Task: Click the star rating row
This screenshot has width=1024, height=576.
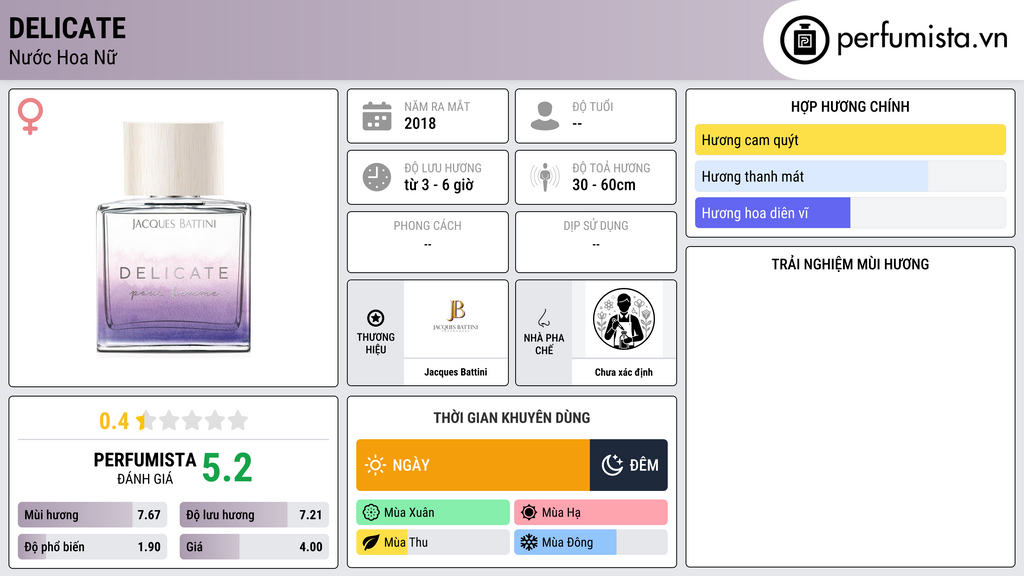Action: click(x=192, y=420)
